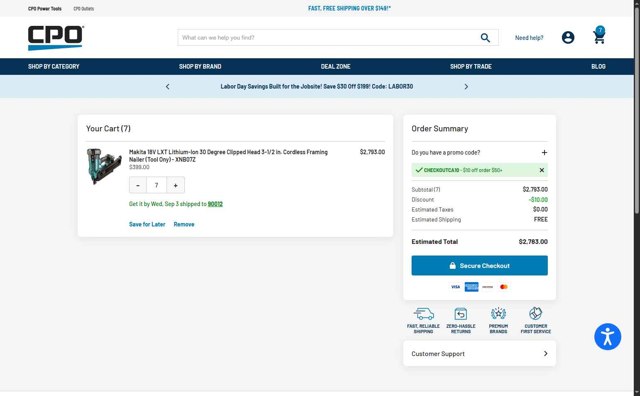Click the quantity field showing 7
This screenshot has height=396, width=640.
(156, 185)
